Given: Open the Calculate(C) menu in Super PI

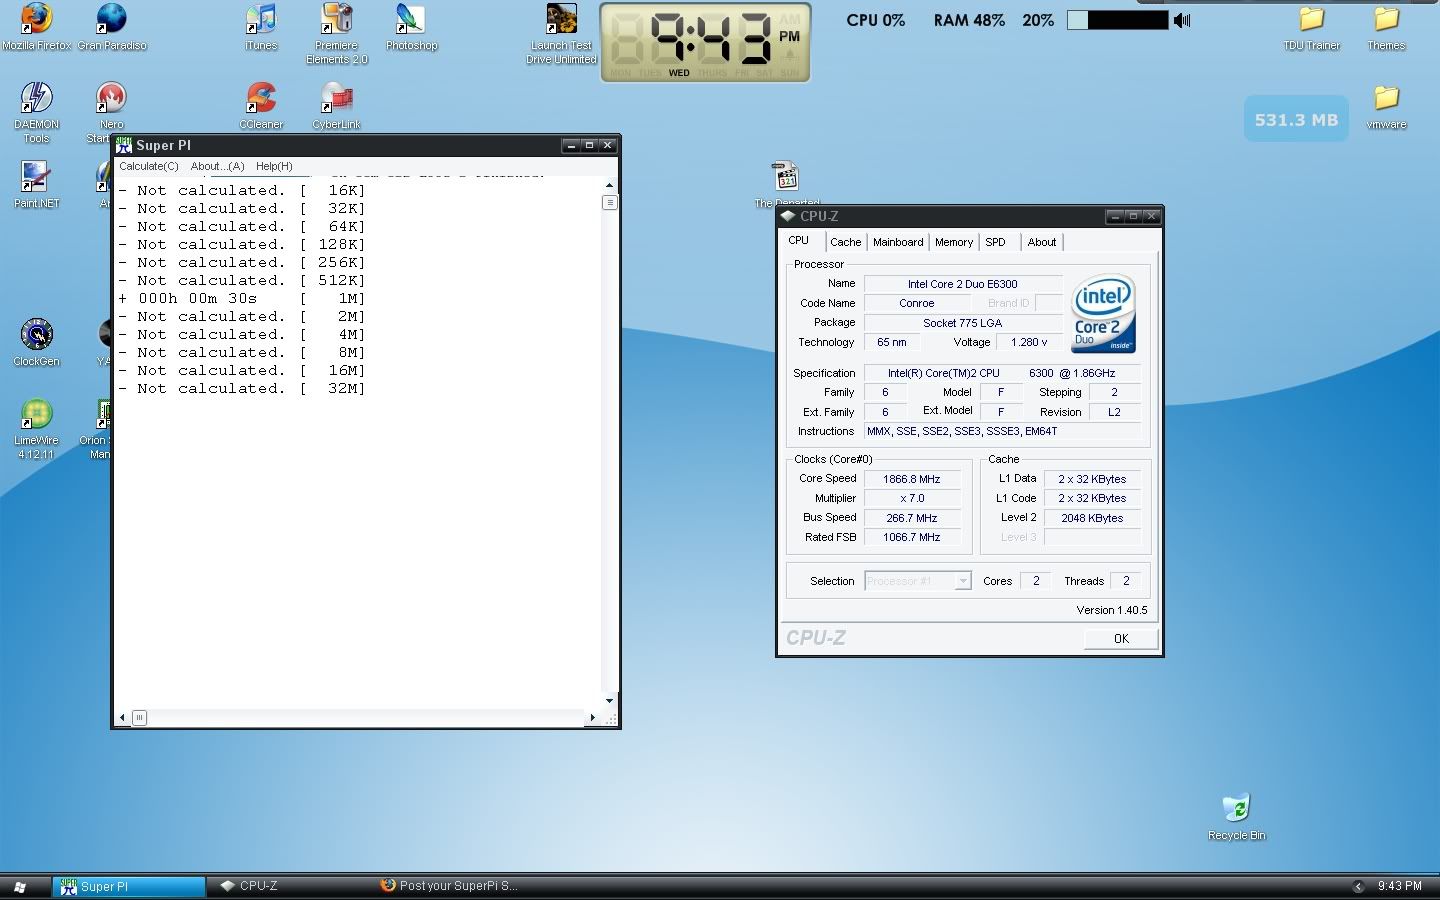Looking at the screenshot, I should coord(149,166).
